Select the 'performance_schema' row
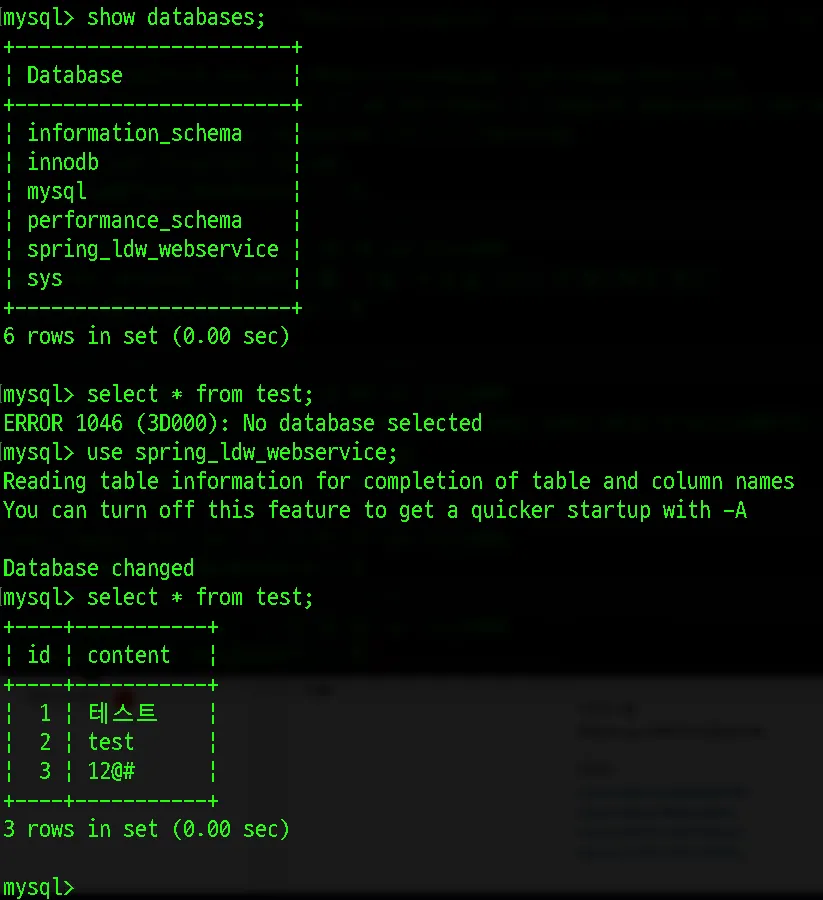 134,220
